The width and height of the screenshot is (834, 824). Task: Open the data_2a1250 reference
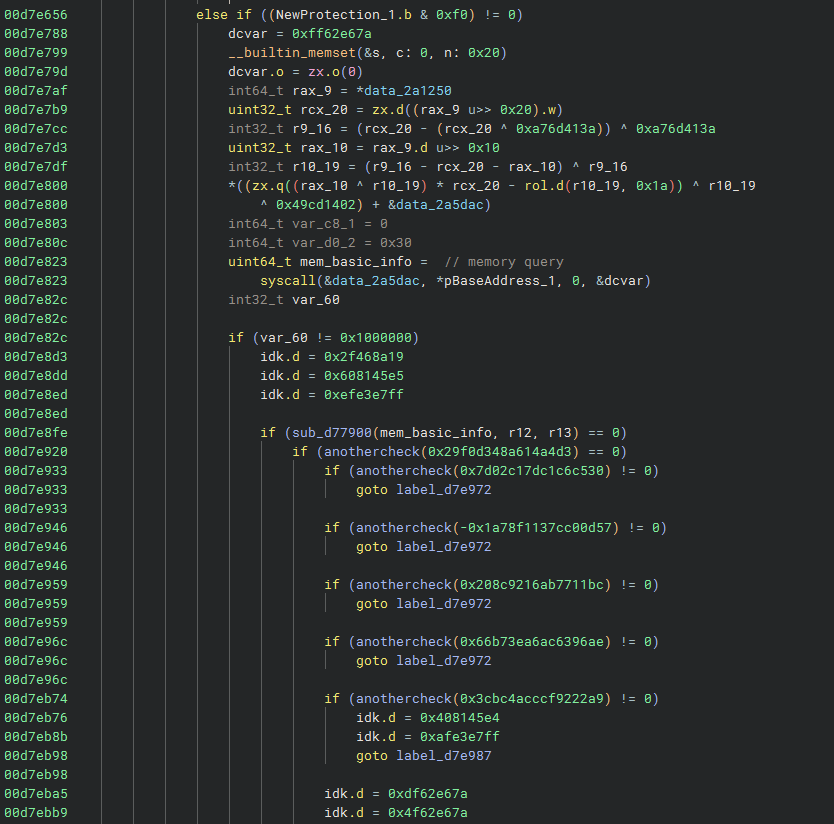[x=408, y=91]
